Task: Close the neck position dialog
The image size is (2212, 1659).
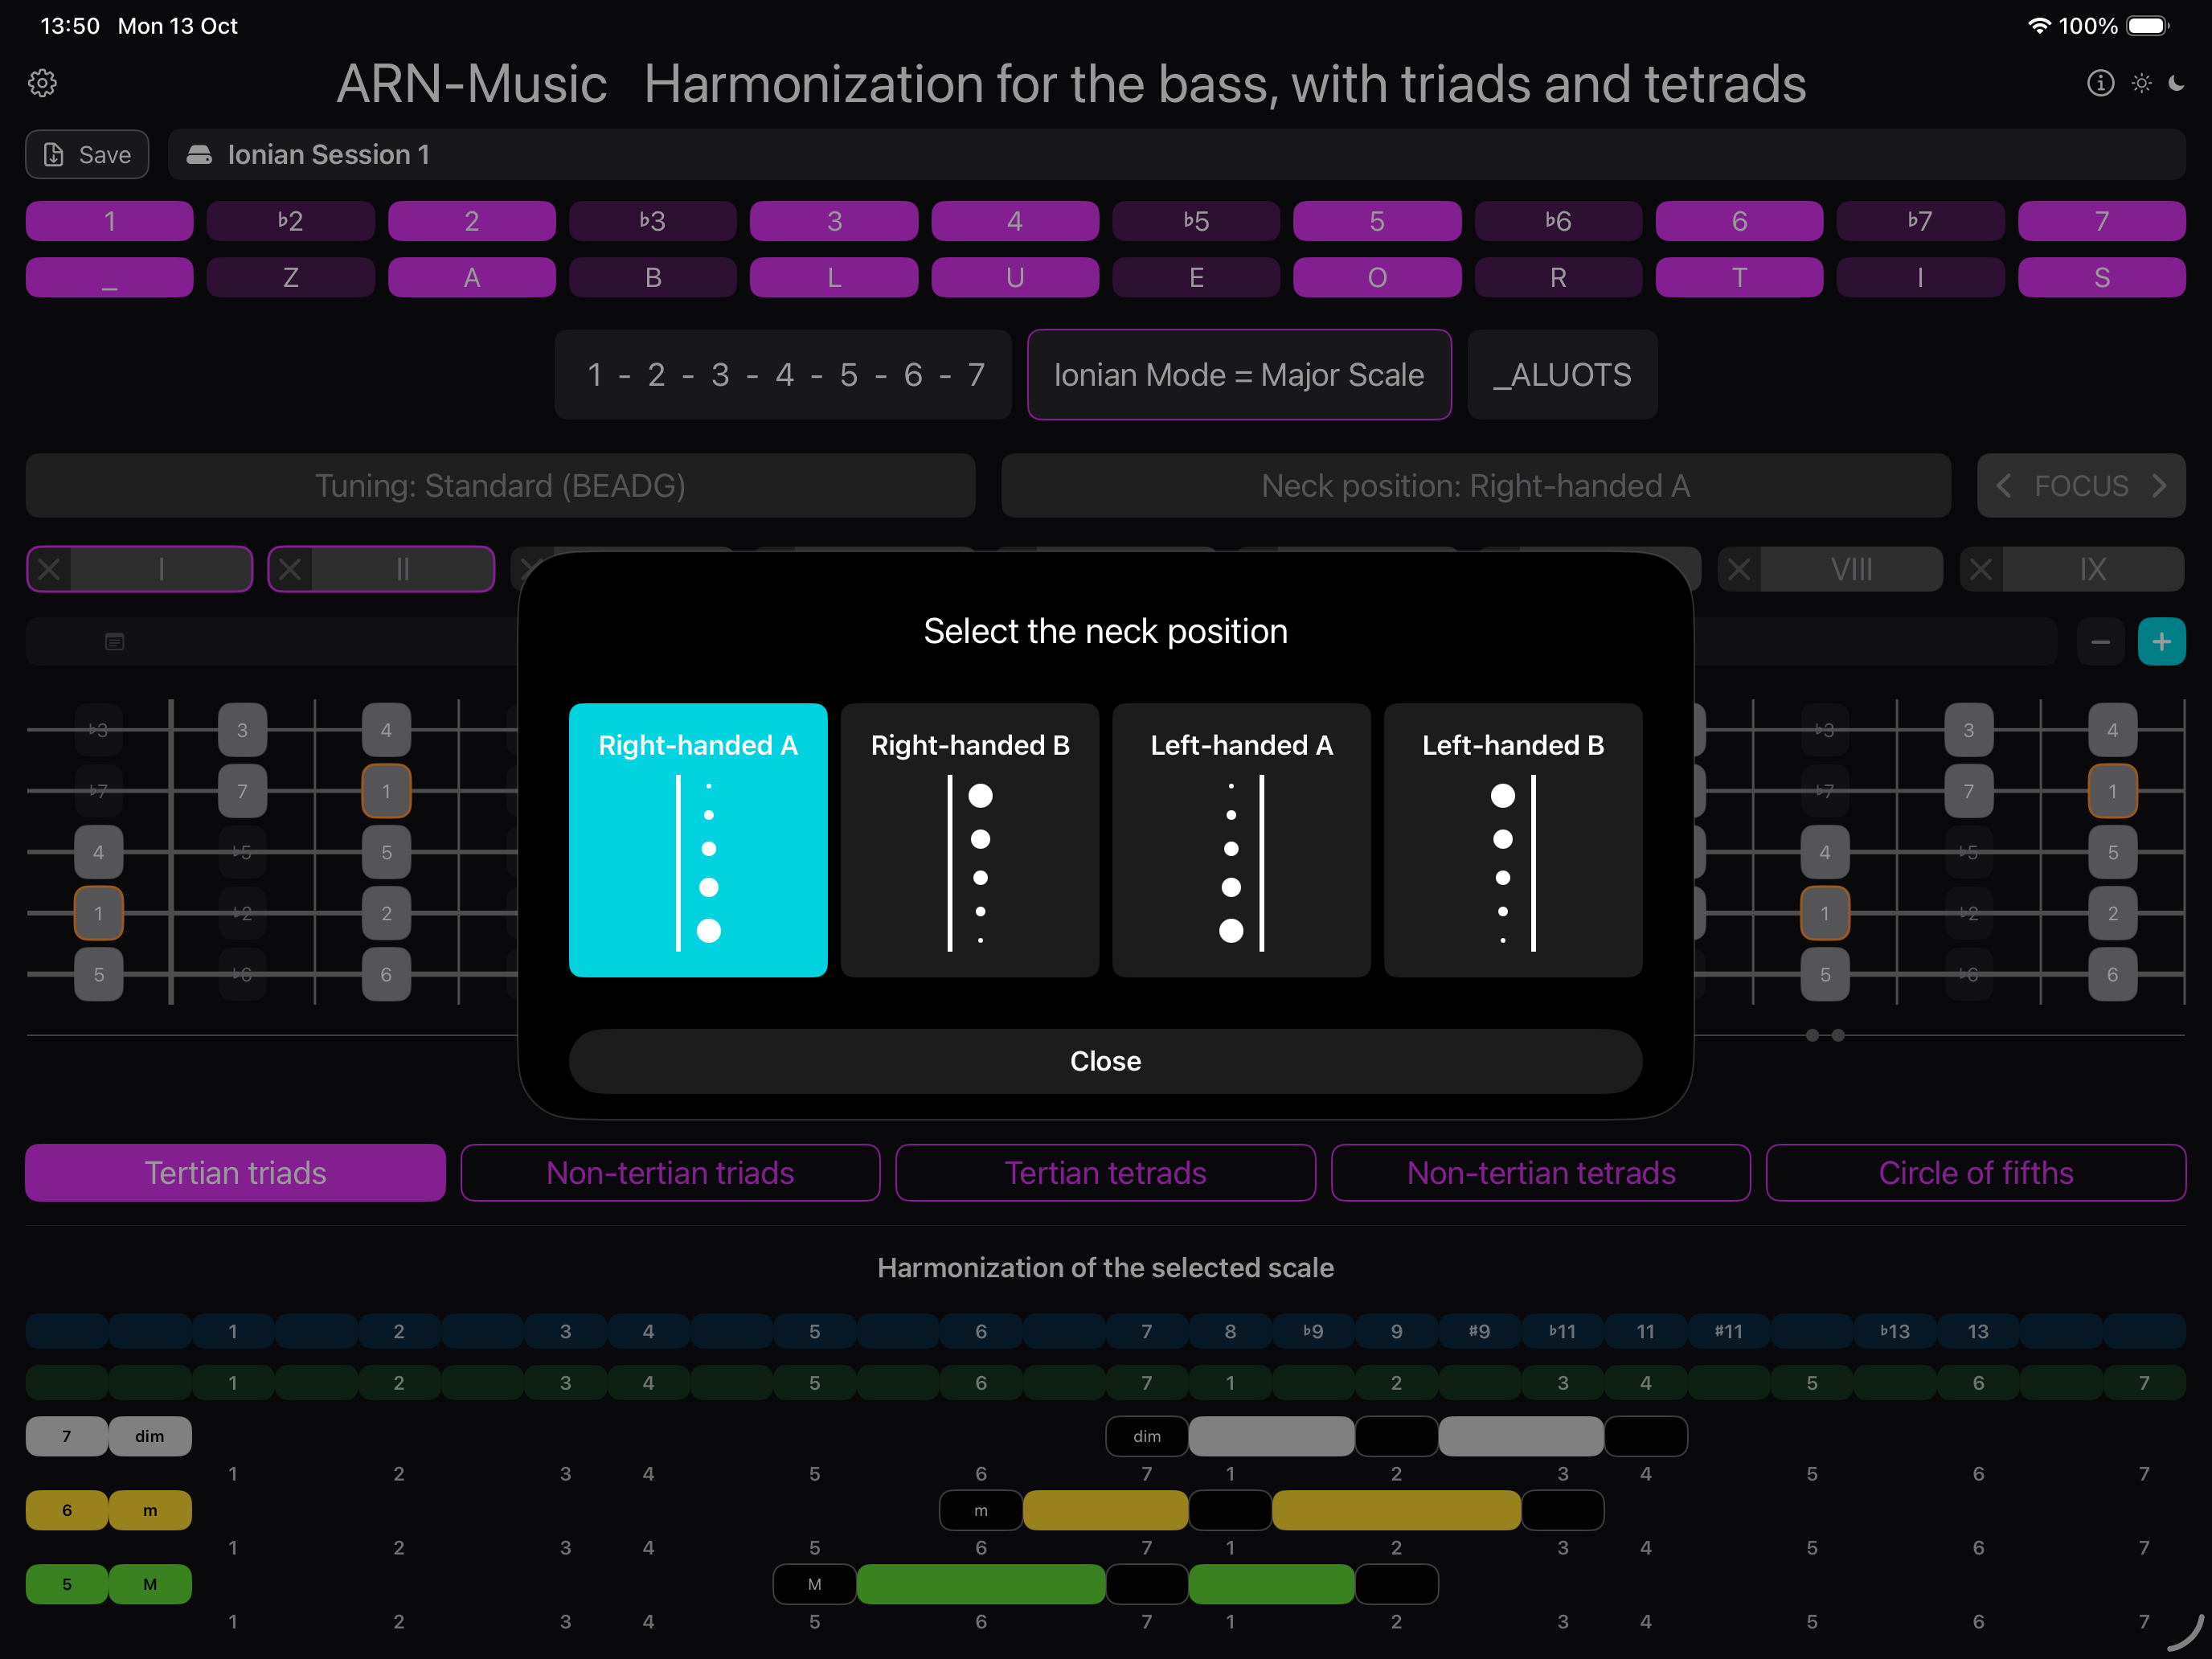Action: tap(1105, 1061)
